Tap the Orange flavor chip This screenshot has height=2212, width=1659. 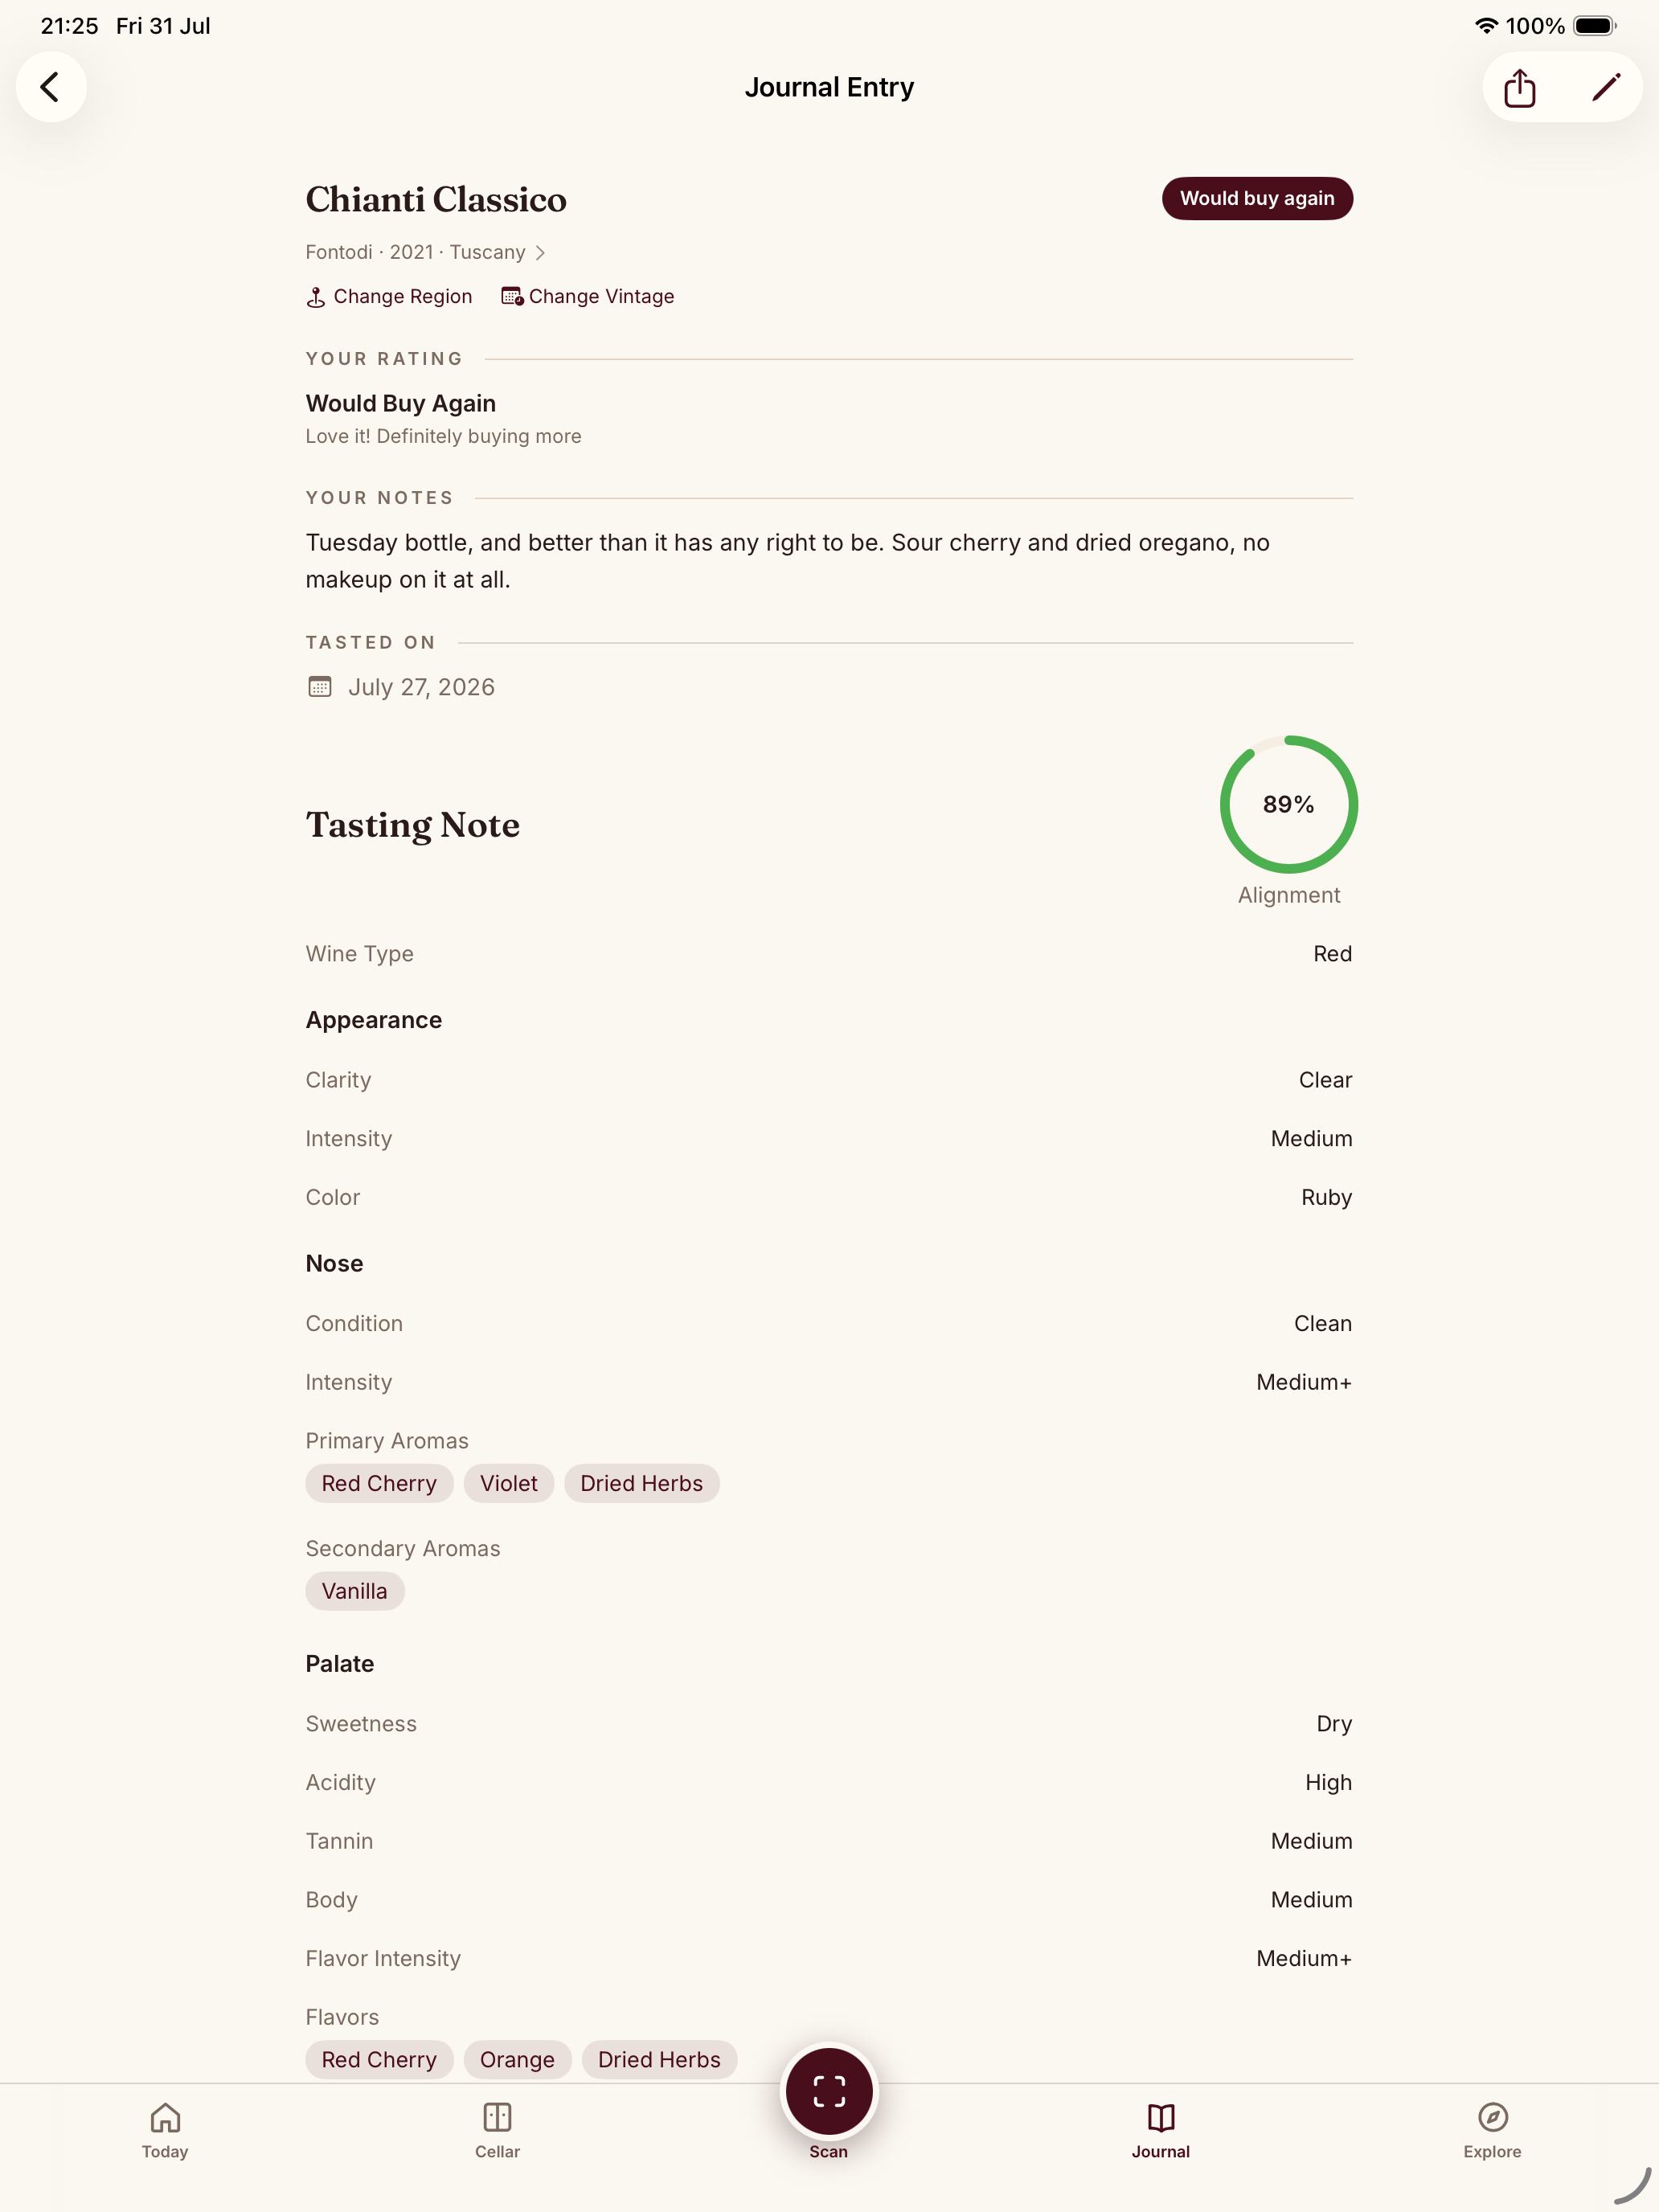point(517,2059)
